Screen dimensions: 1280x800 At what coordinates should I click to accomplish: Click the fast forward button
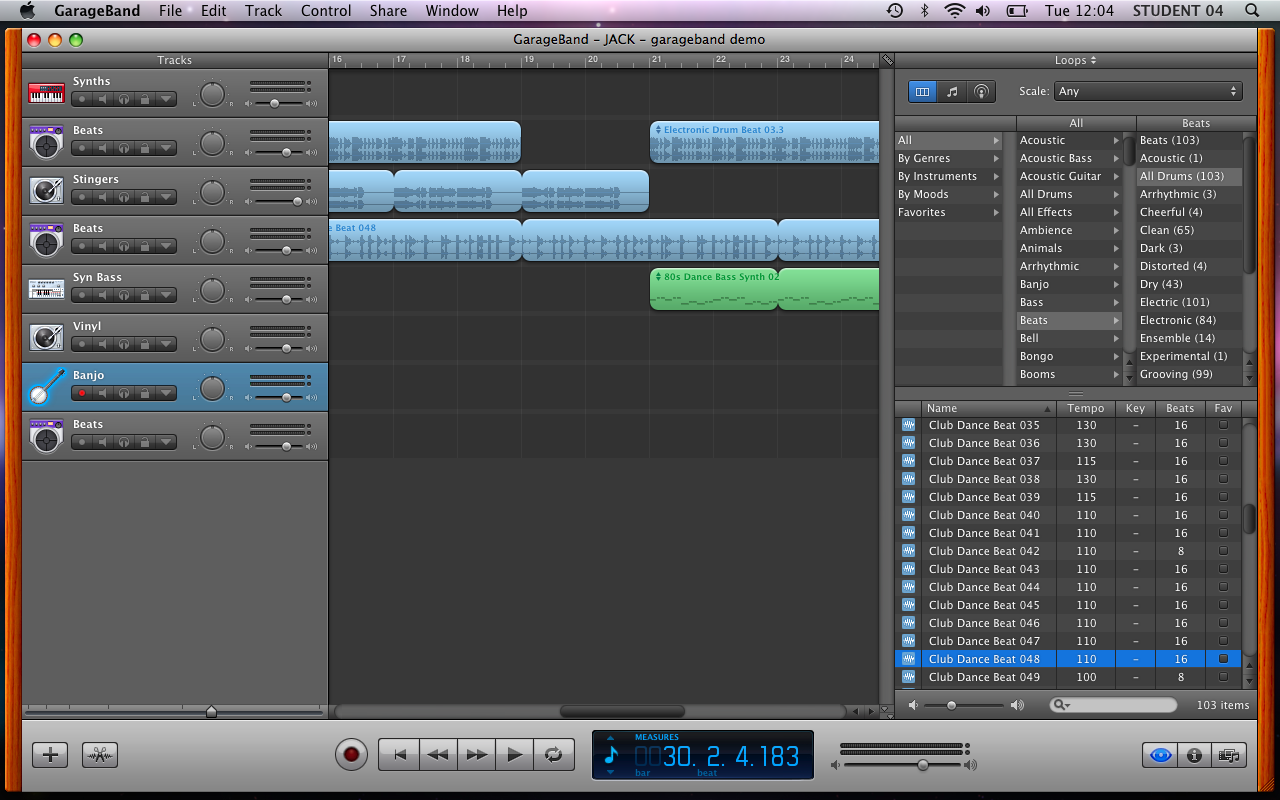point(476,755)
